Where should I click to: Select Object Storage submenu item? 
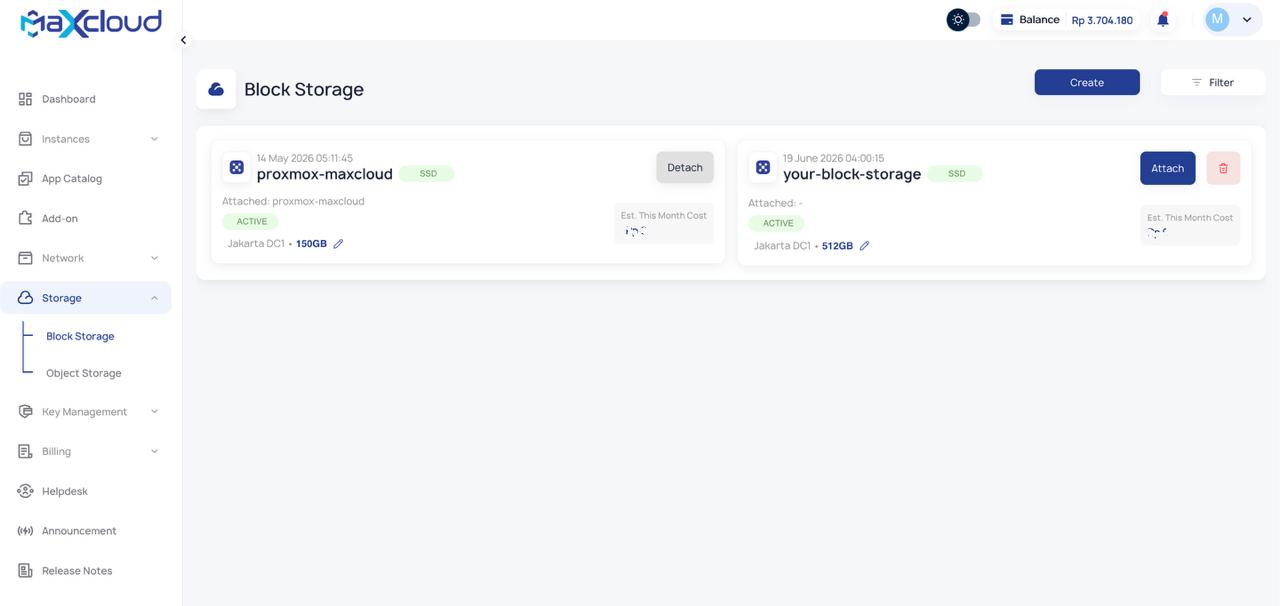[x=84, y=373]
